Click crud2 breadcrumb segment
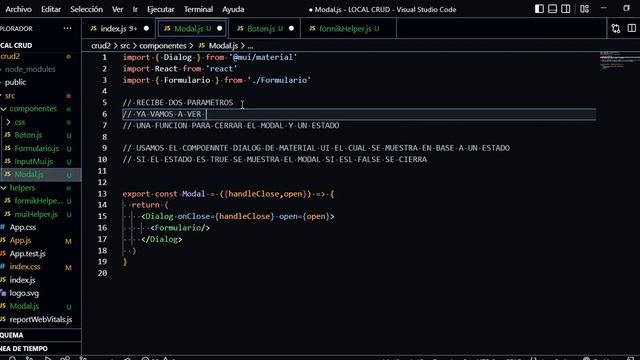The height and width of the screenshot is (360, 640). pos(101,46)
